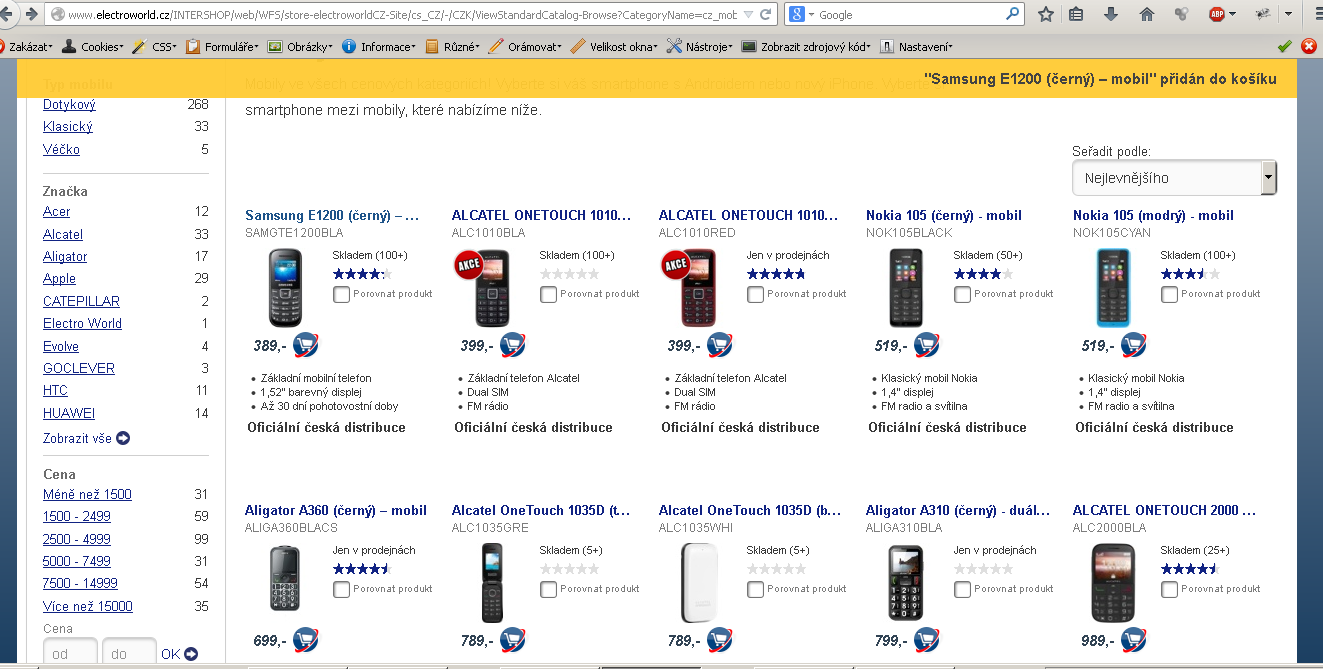Filter by Klasický phone type
1323x669 pixels.
coord(68,127)
